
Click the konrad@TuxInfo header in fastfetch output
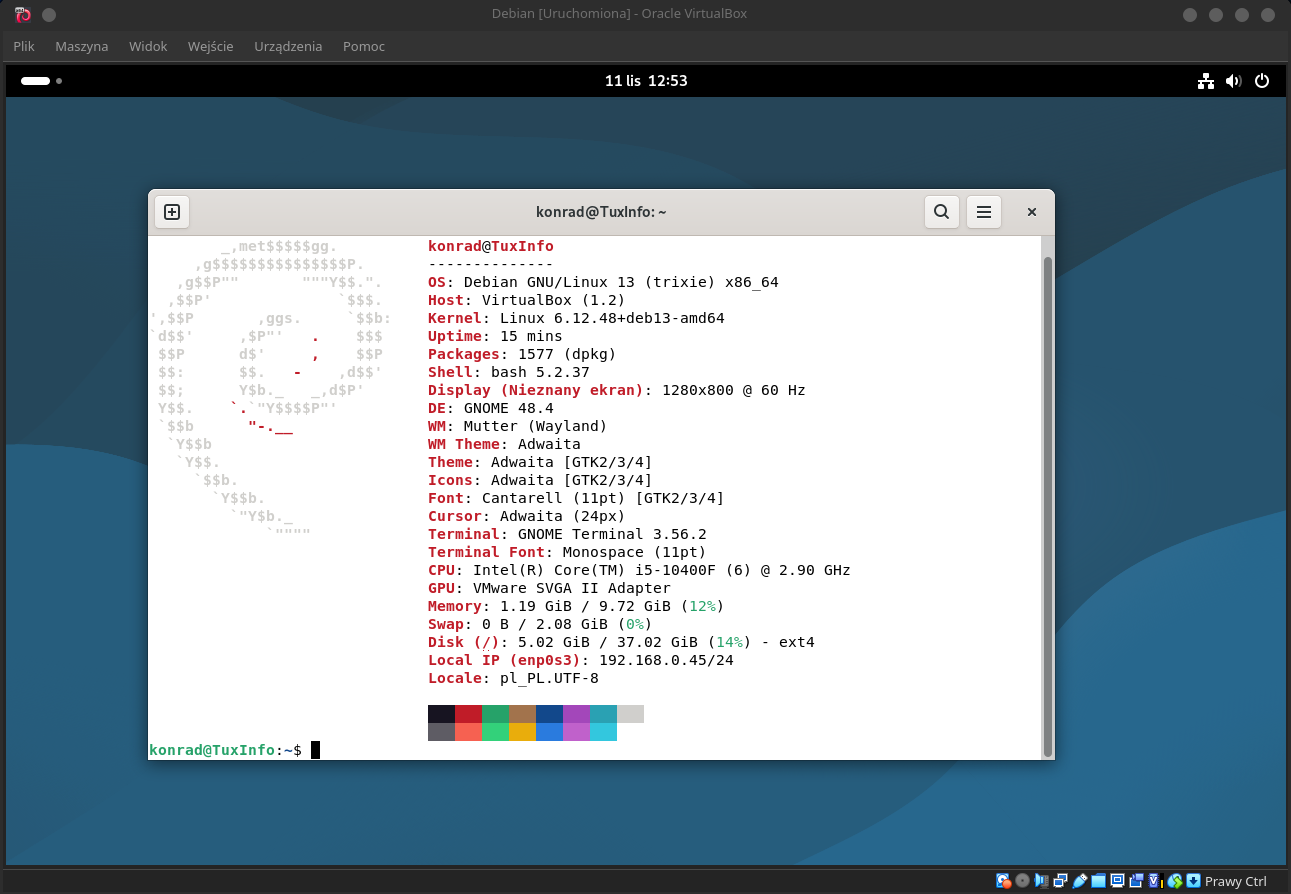[x=490, y=246]
